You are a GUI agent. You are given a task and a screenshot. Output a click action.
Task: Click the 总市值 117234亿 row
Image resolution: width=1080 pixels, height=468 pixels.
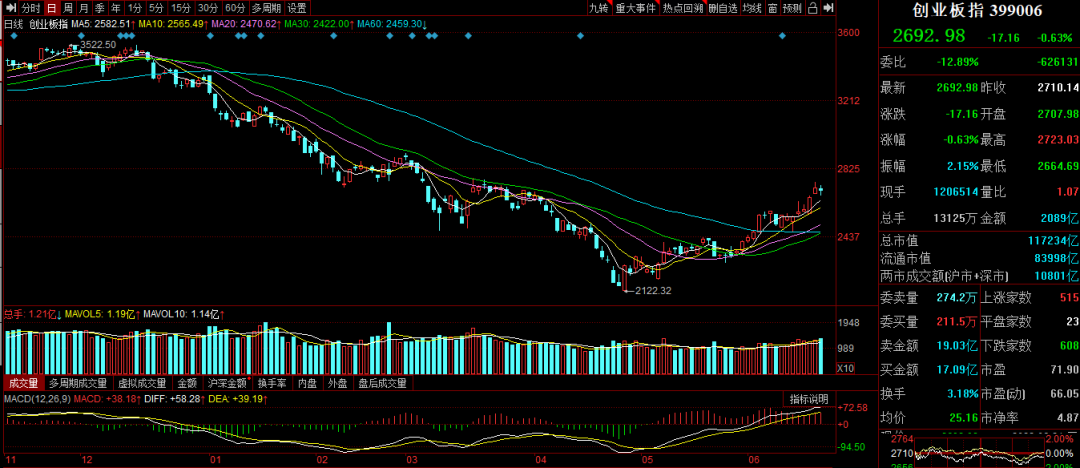pos(979,241)
